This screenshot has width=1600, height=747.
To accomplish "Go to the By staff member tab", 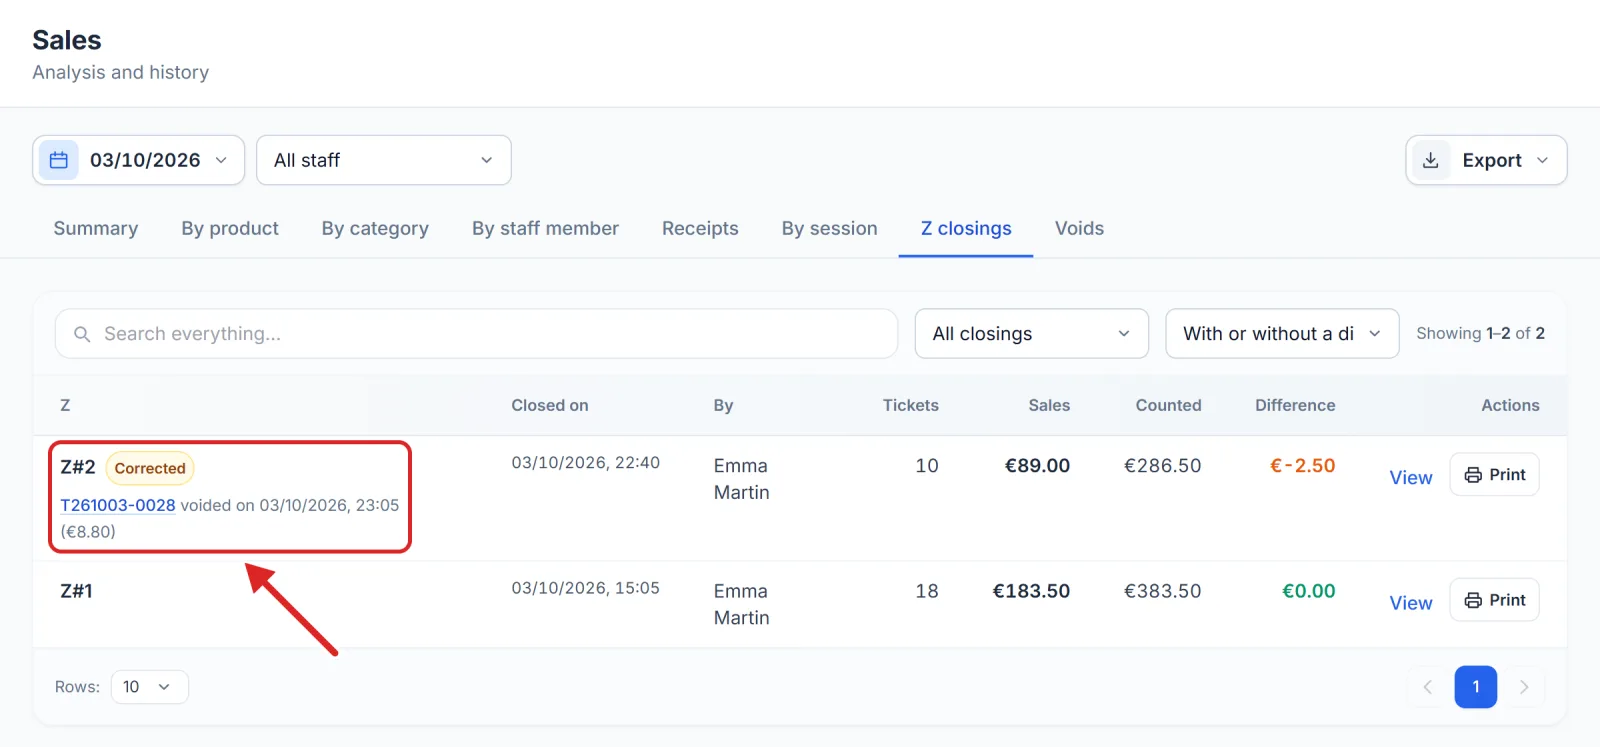I will [x=546, y=229].
